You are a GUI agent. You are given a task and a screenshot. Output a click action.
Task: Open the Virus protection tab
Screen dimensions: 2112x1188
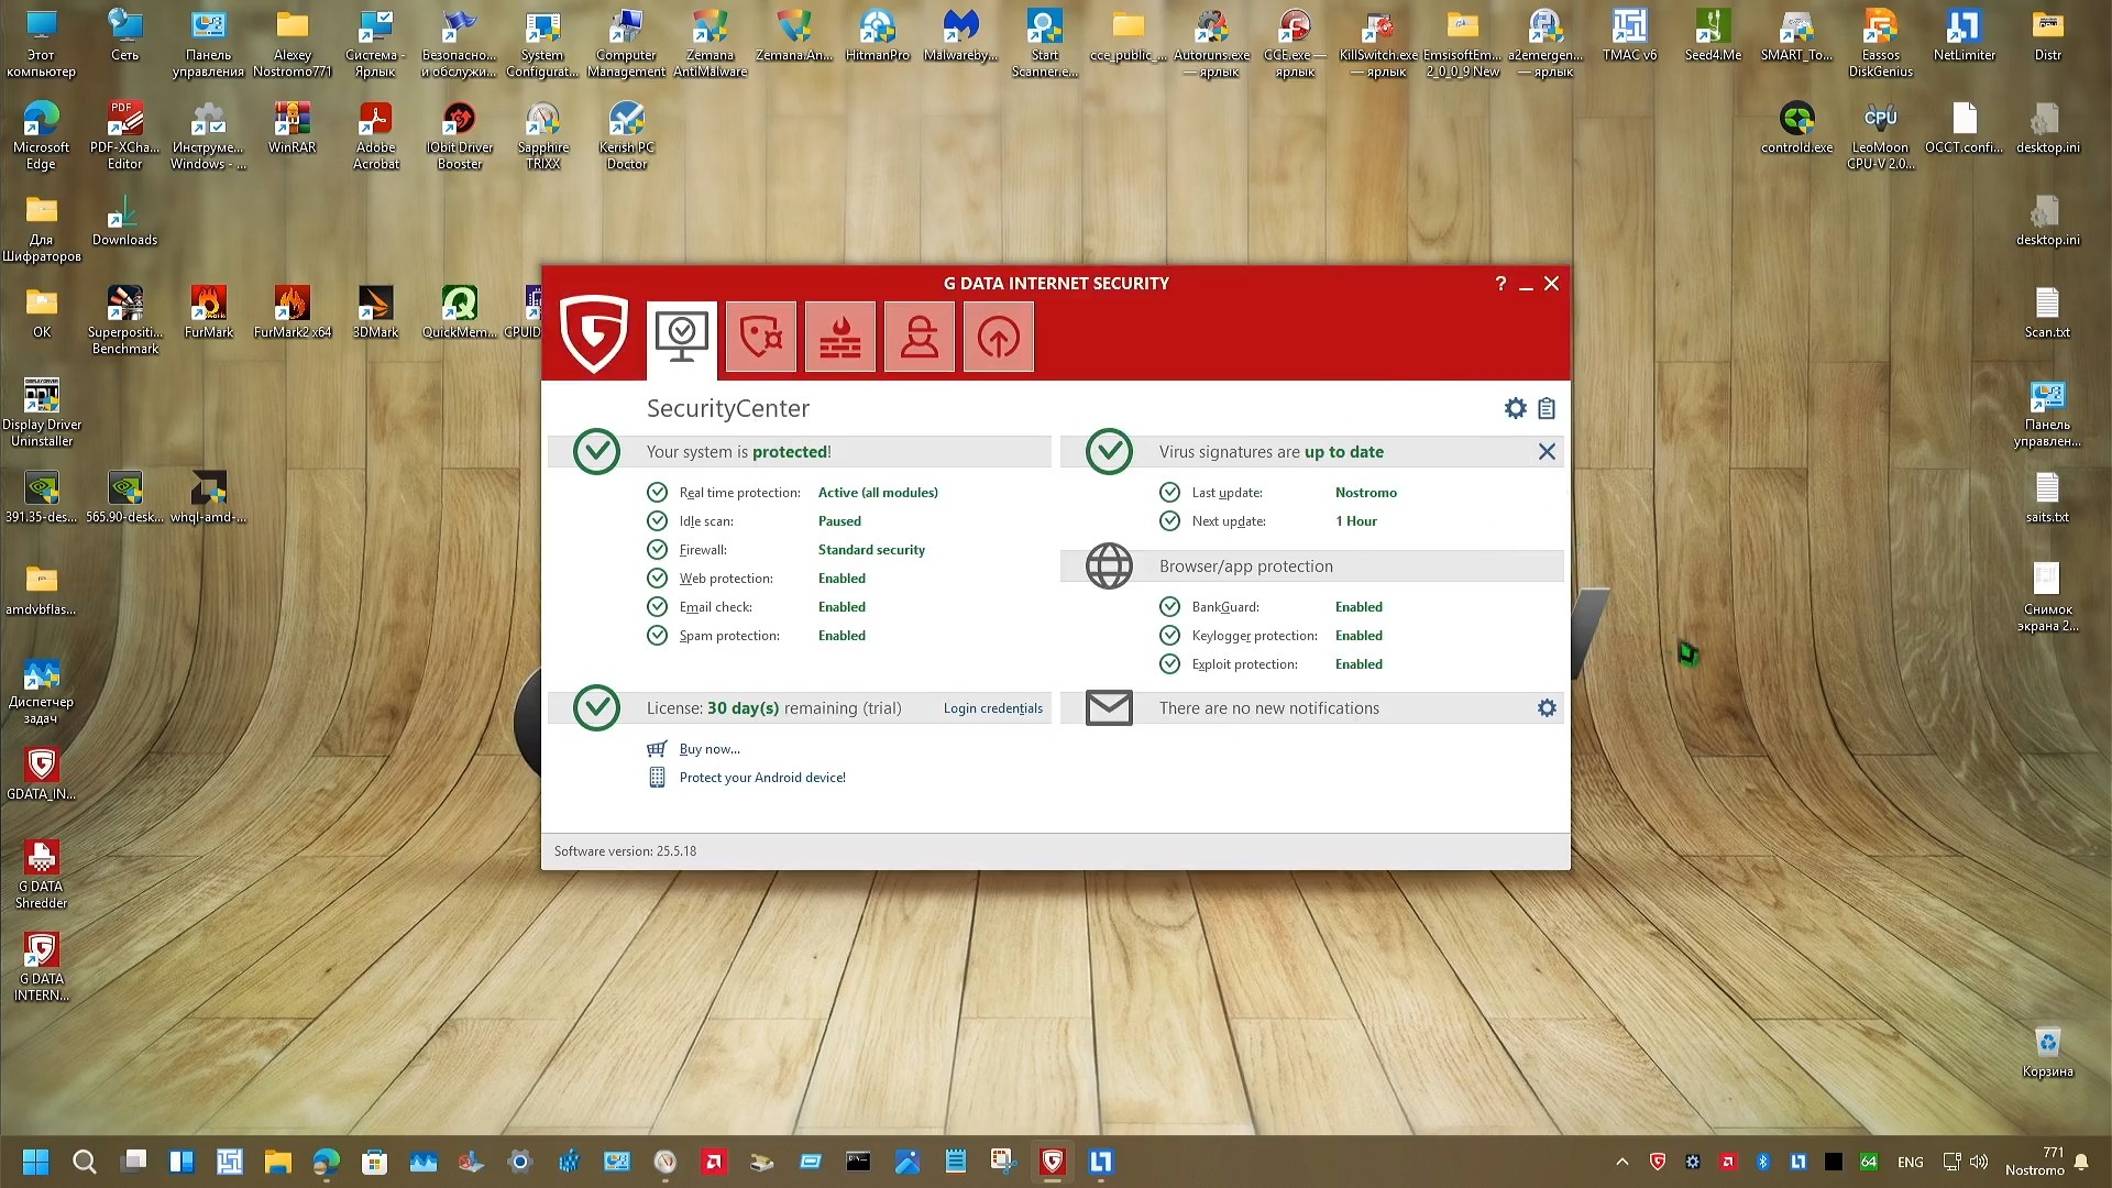tap(760, 337)
